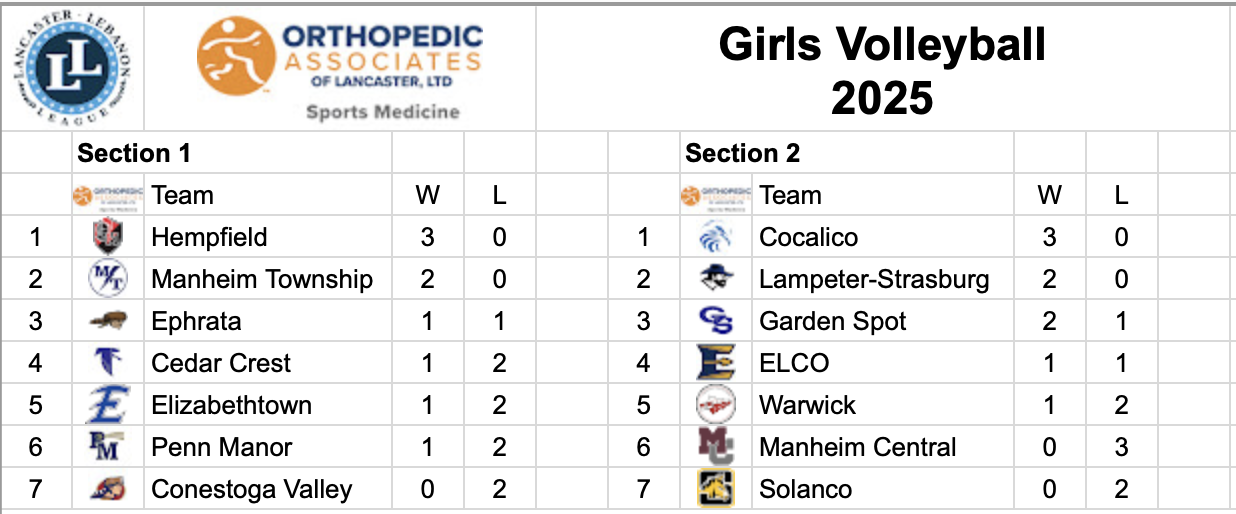The image size is (1236, 514).
Task: Click the Cedar Crest team logo
Action: 107,363
